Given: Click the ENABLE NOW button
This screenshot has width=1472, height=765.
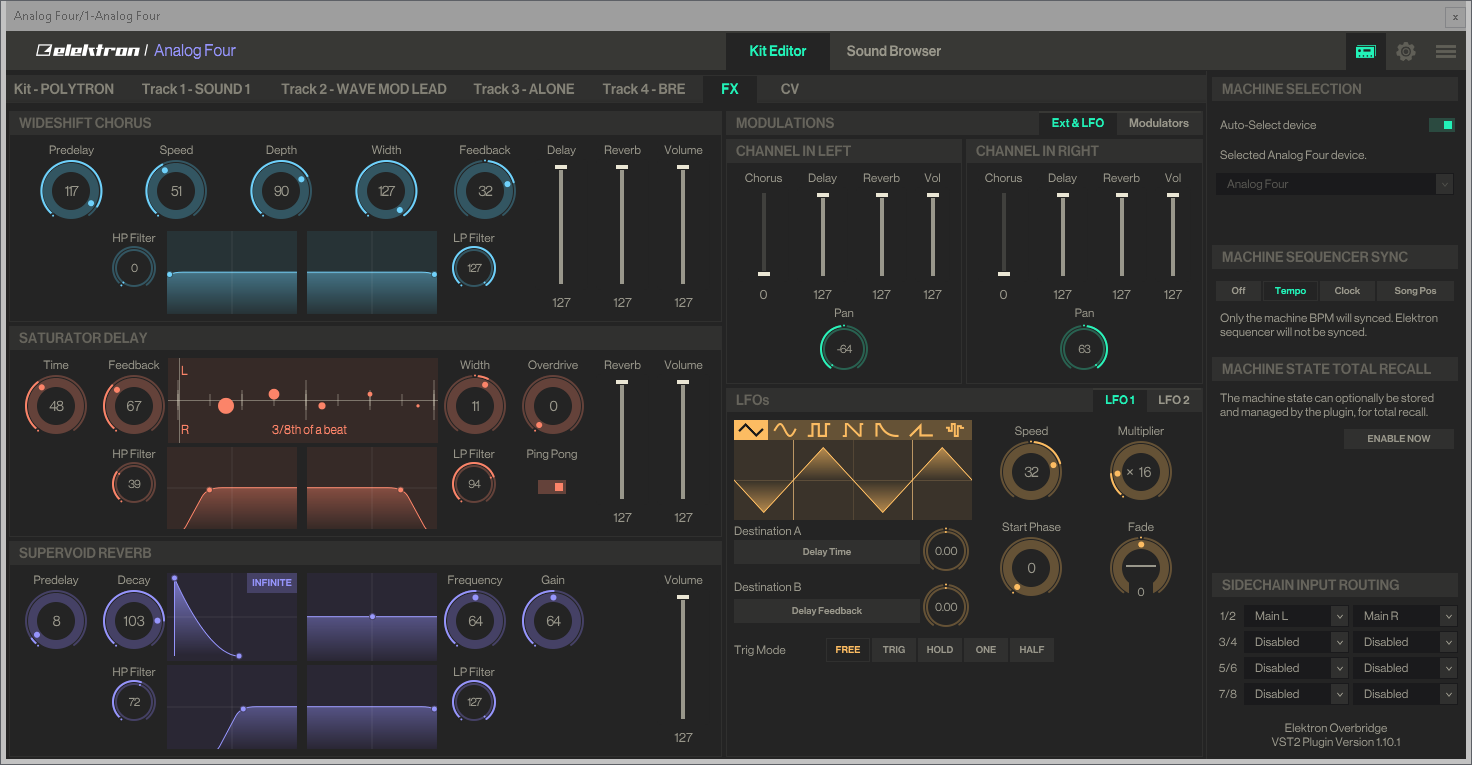Looking at the screenshot, I should 1399,439.
